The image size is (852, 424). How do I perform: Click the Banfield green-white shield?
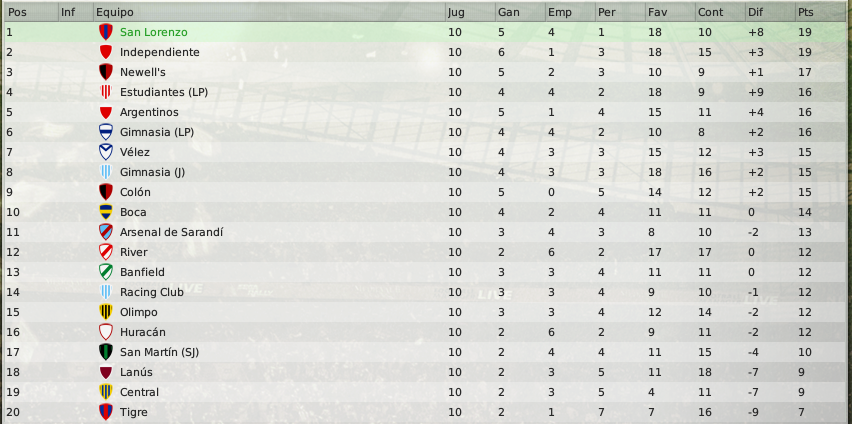pyautogui.click(x=105, y=272)
